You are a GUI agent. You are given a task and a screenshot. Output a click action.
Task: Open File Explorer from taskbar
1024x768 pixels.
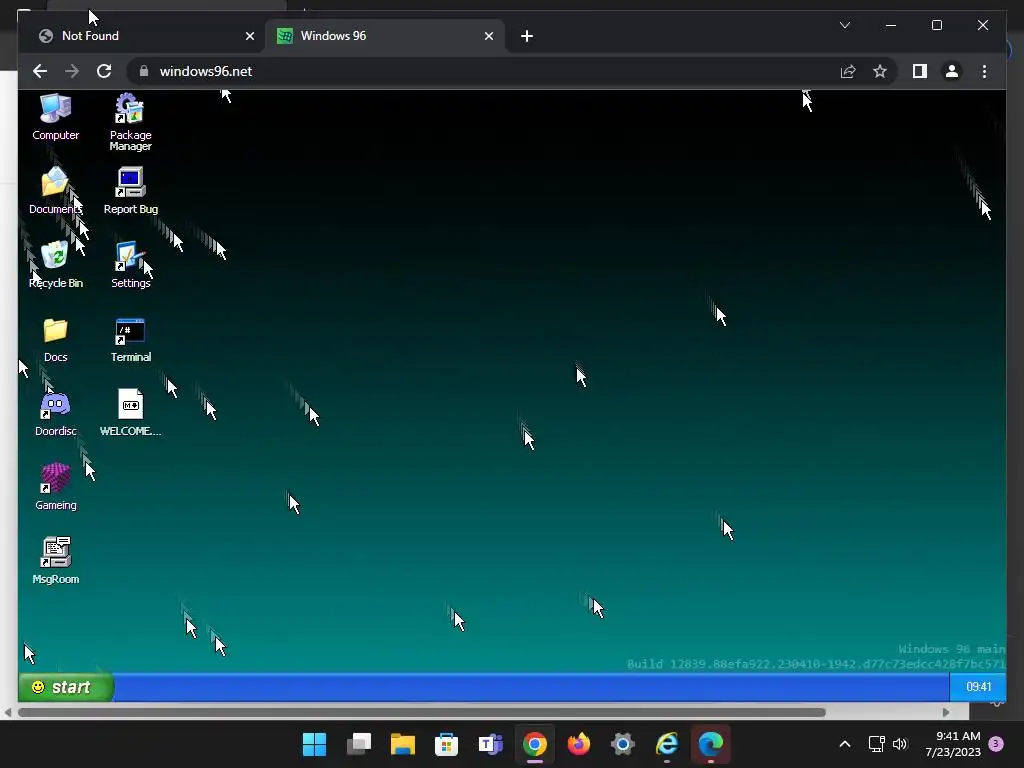pos(402,744)
